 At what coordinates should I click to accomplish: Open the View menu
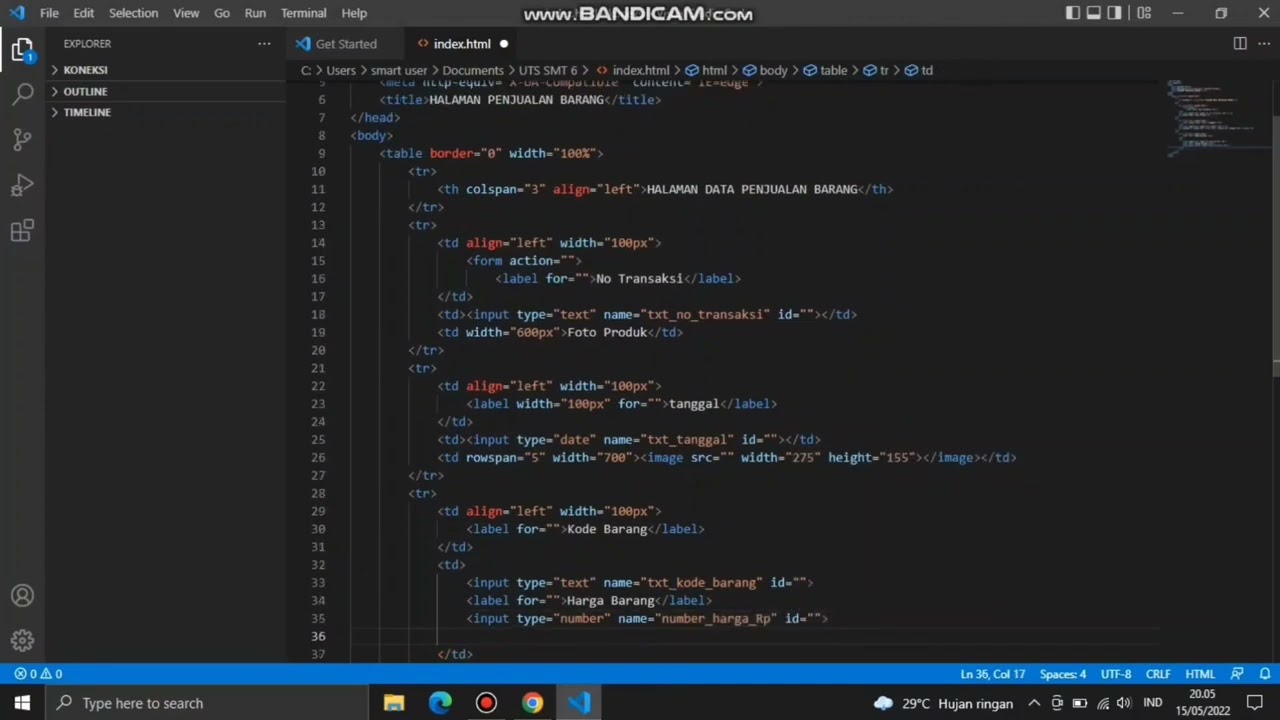[x=186, y=13]
